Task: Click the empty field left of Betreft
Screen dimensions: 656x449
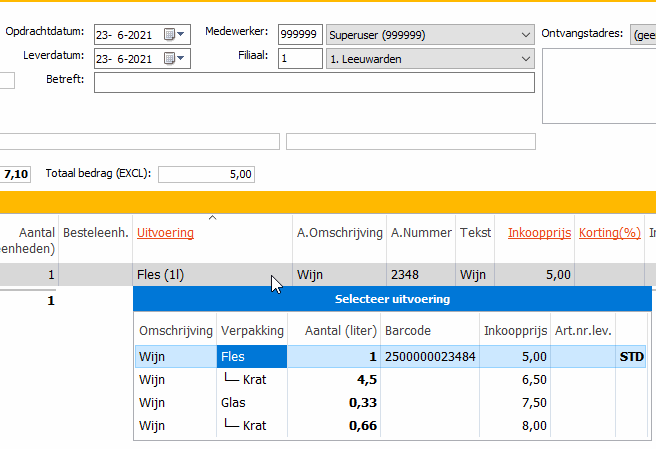Action: (x=7, y=80)
